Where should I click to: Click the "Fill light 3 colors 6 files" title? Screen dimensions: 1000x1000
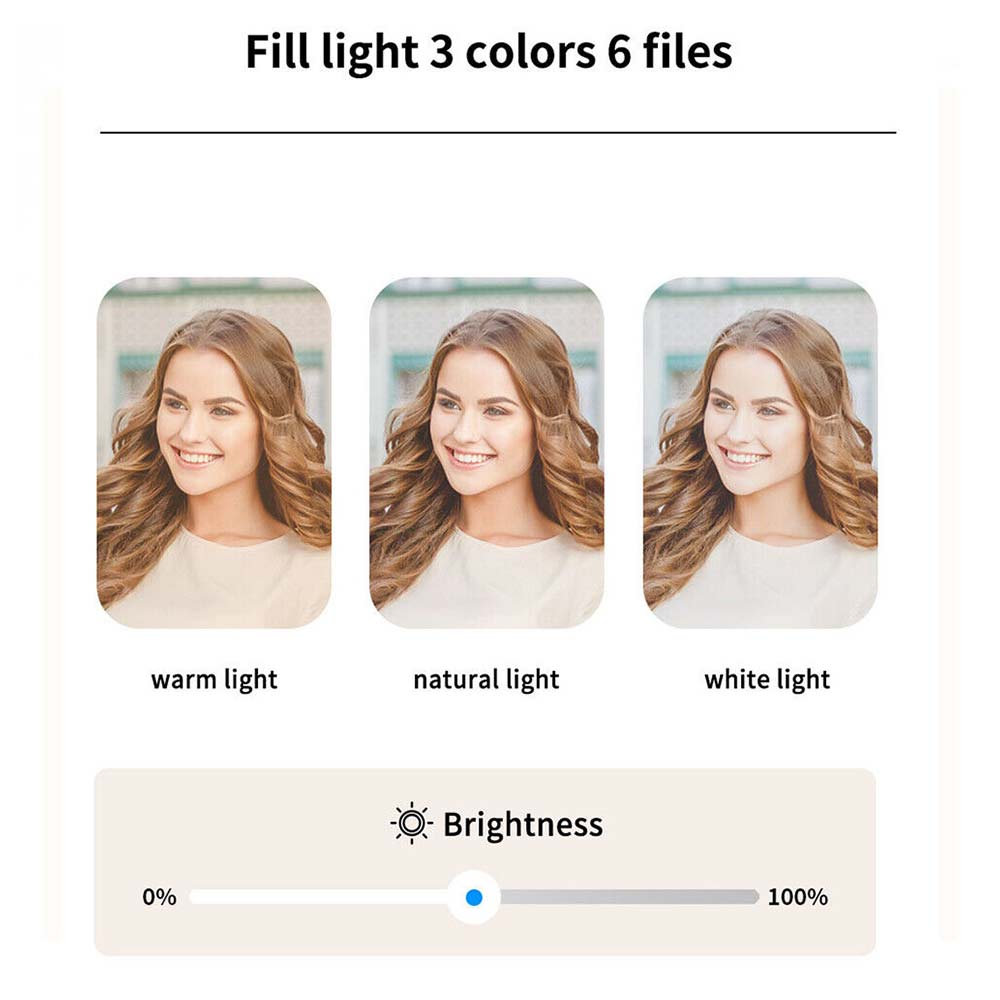click(489, 52)
